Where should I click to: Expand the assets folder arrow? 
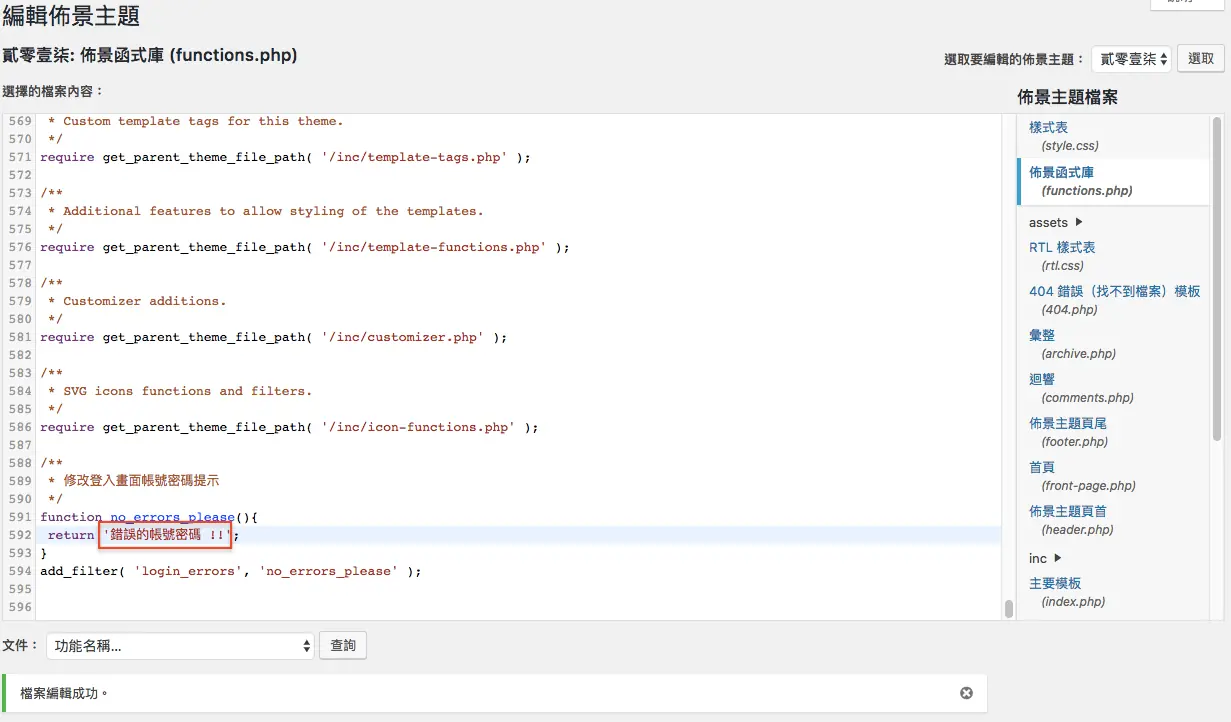click(1079, 222)
